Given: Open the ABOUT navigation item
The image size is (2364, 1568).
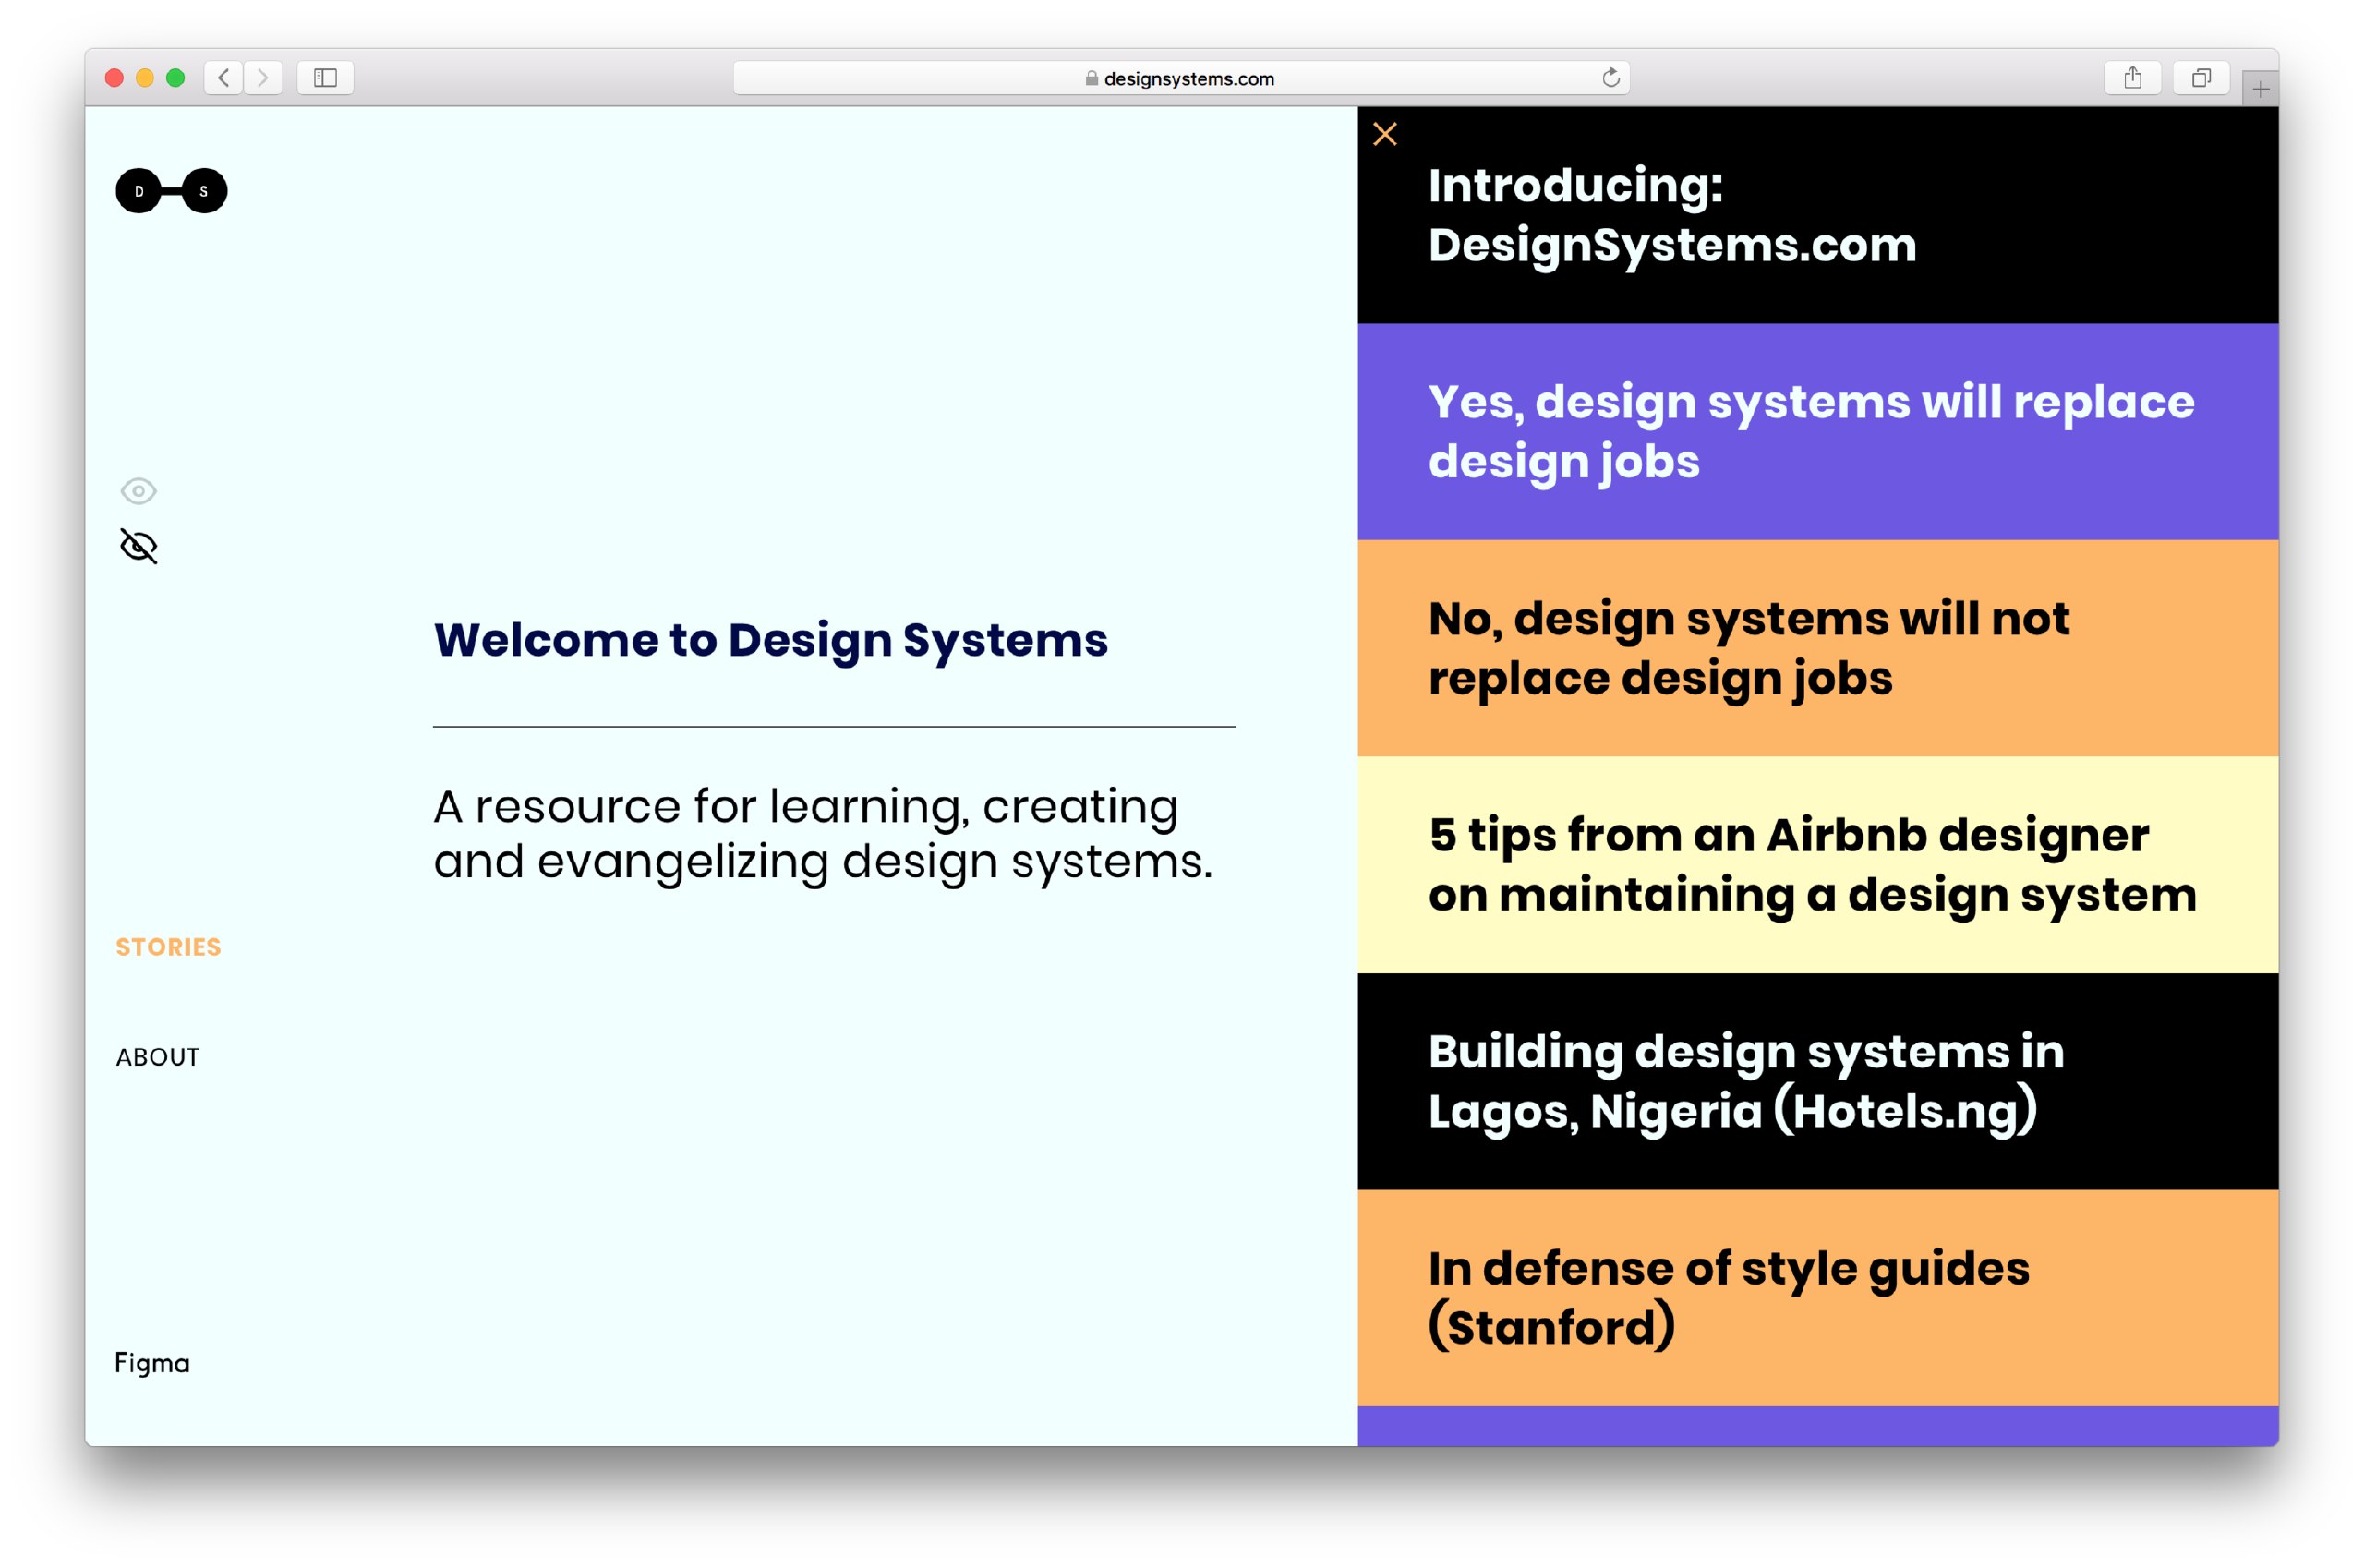Looking at the screenshot, I should [158, 1057].
